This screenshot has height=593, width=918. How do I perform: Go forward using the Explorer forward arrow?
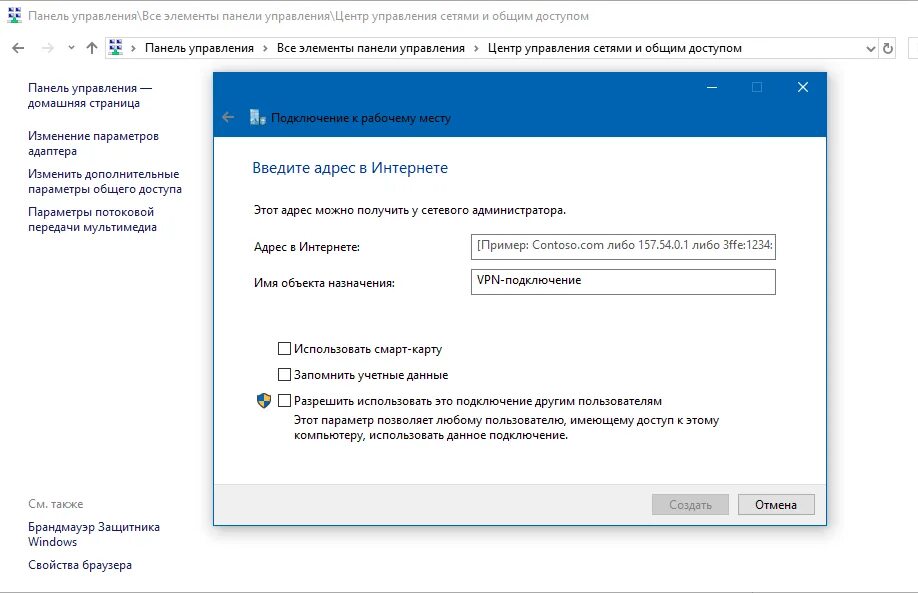(48, 48)
